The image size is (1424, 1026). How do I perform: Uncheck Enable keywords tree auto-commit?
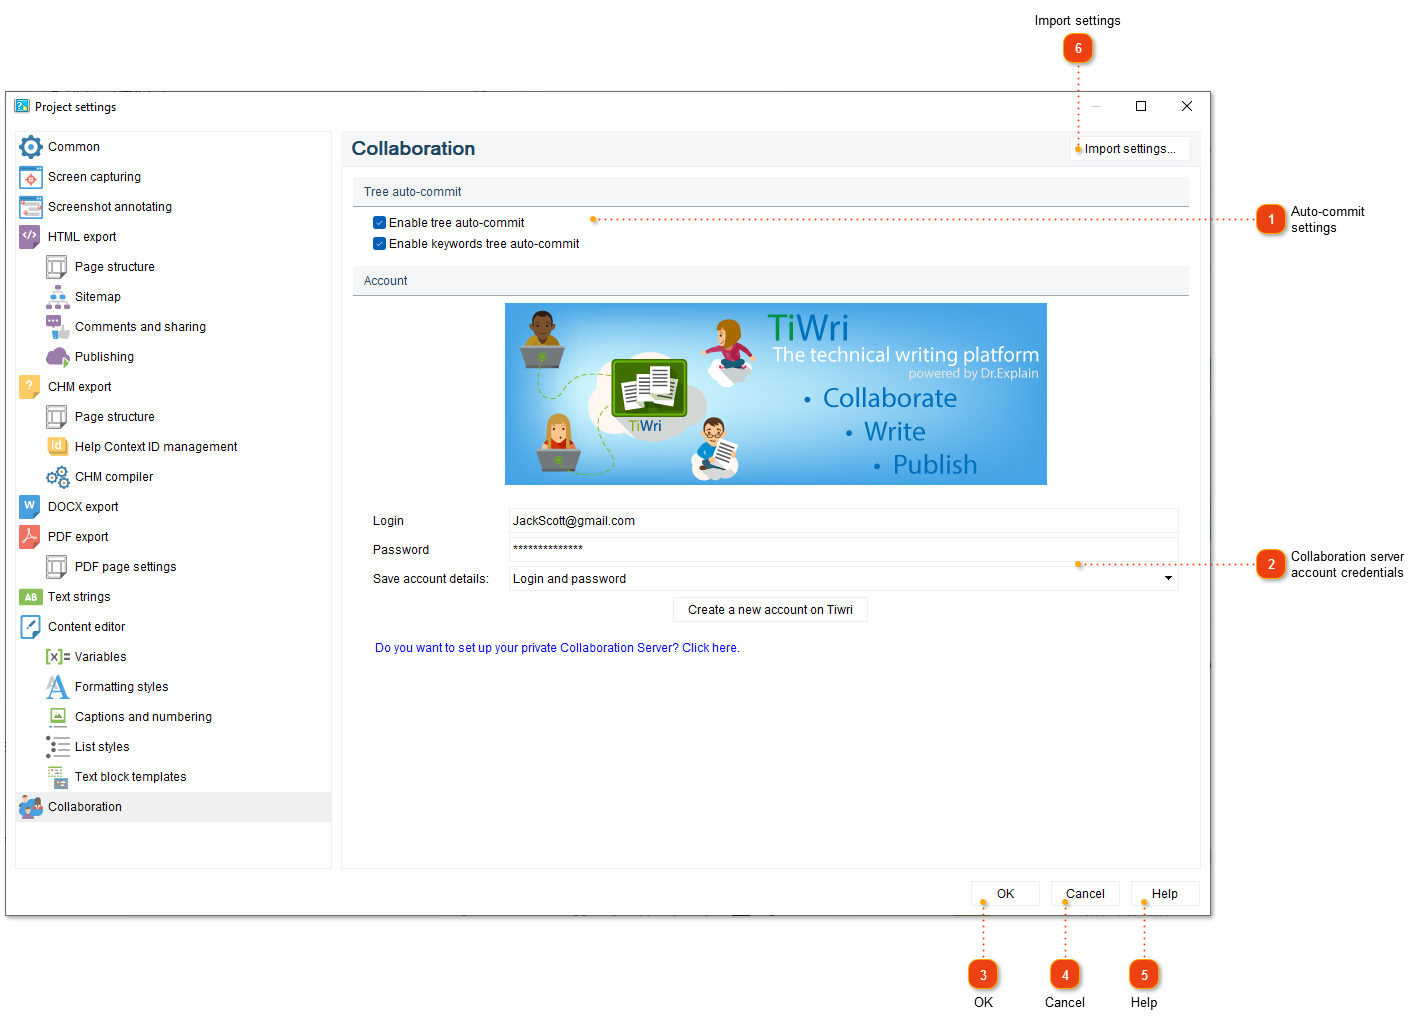tap(379, 243)
